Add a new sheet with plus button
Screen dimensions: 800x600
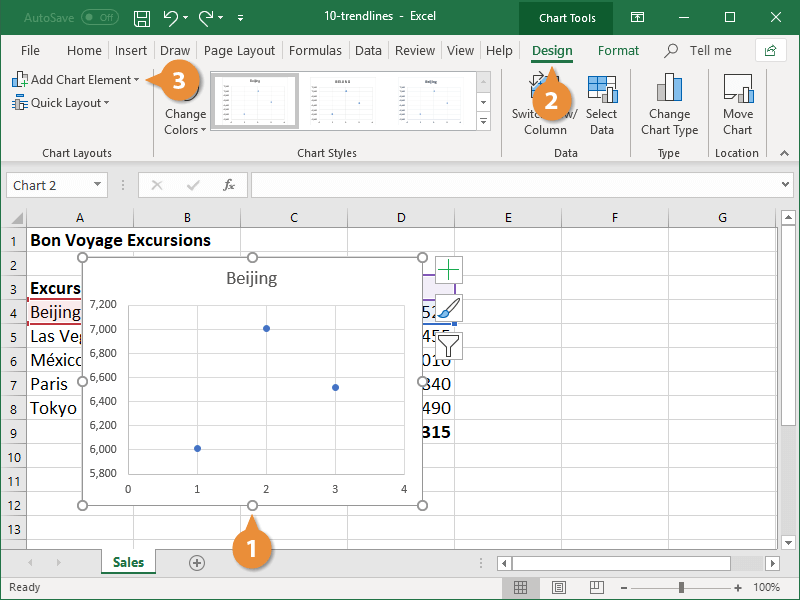197,563
